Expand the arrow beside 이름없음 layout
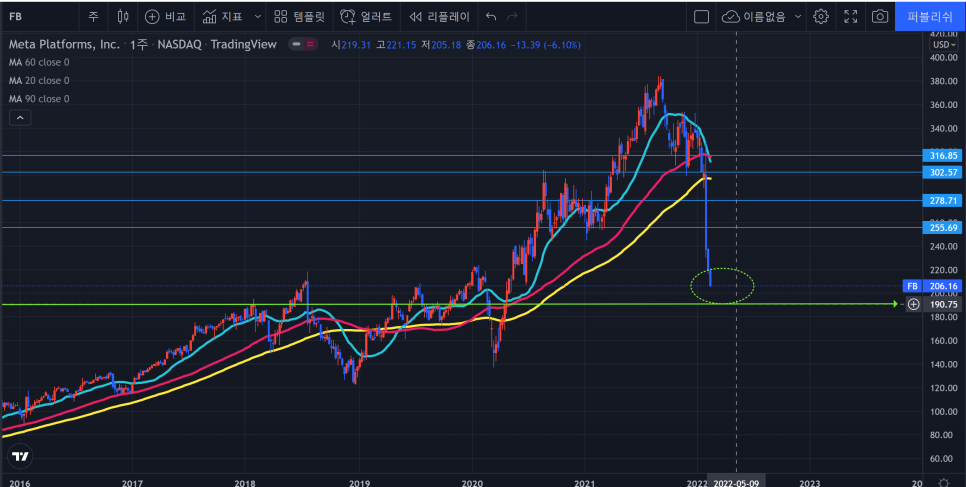Image resolution: width=966 pixels, height=487 pixels. pyautogui.click(x=798, y=17)
